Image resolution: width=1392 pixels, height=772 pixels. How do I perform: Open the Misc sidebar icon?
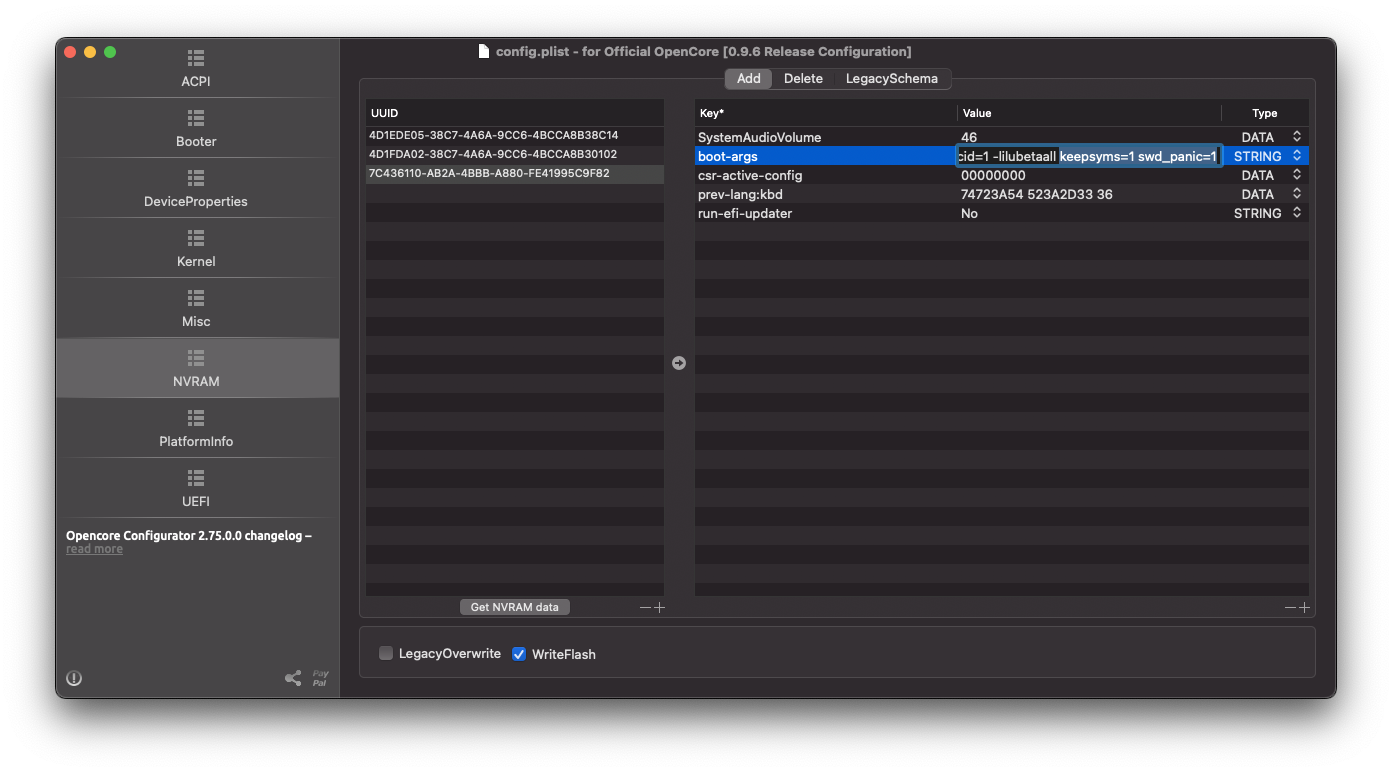[196, 298]
